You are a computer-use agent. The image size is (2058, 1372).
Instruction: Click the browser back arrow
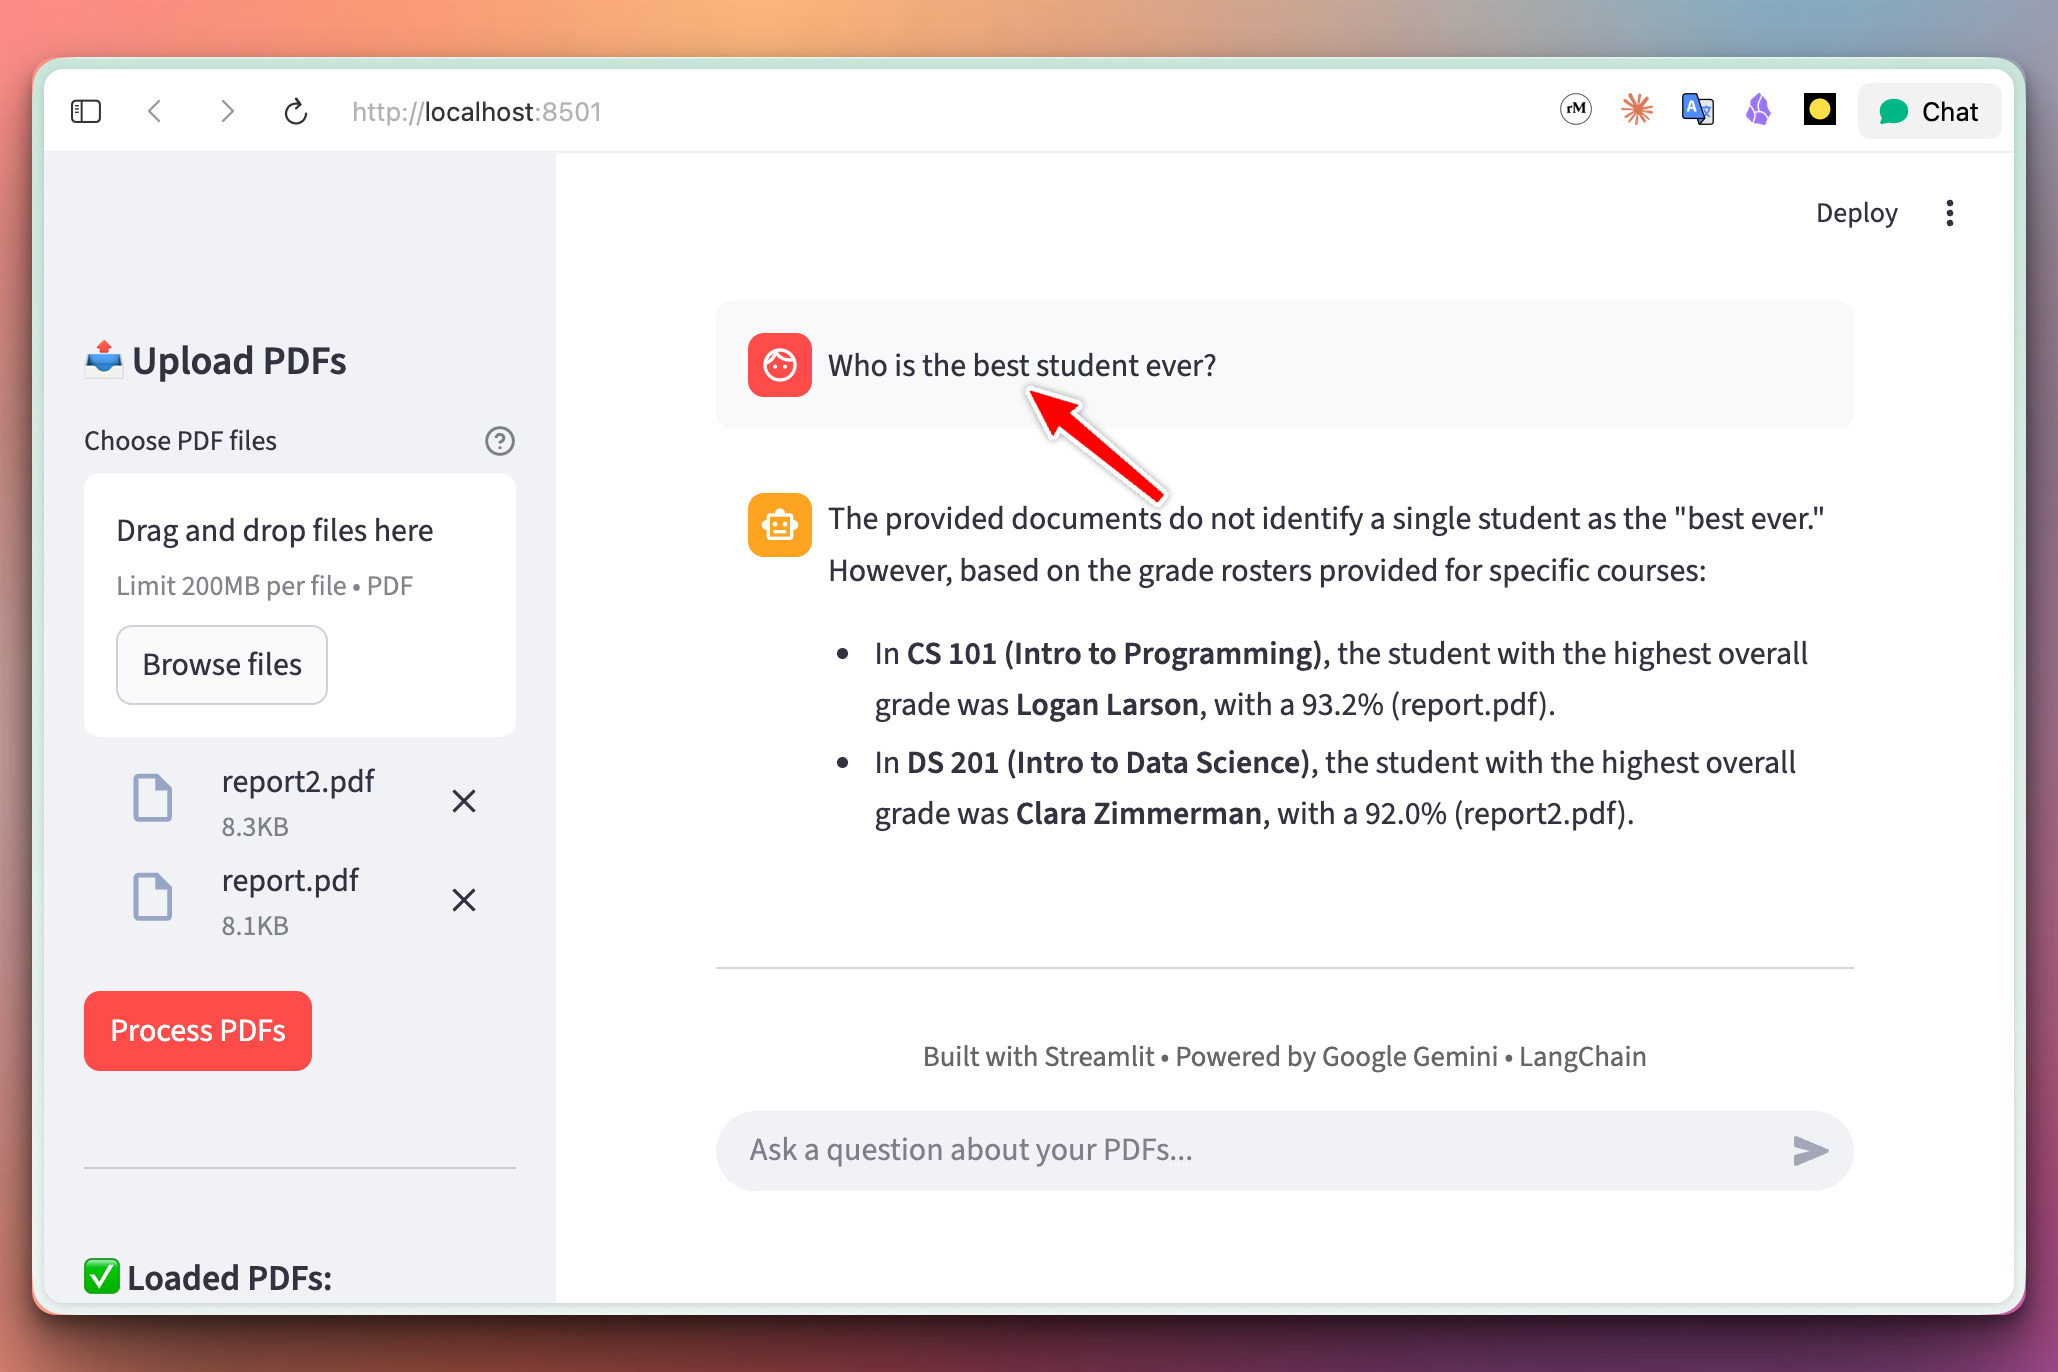[x=155, y=111]
